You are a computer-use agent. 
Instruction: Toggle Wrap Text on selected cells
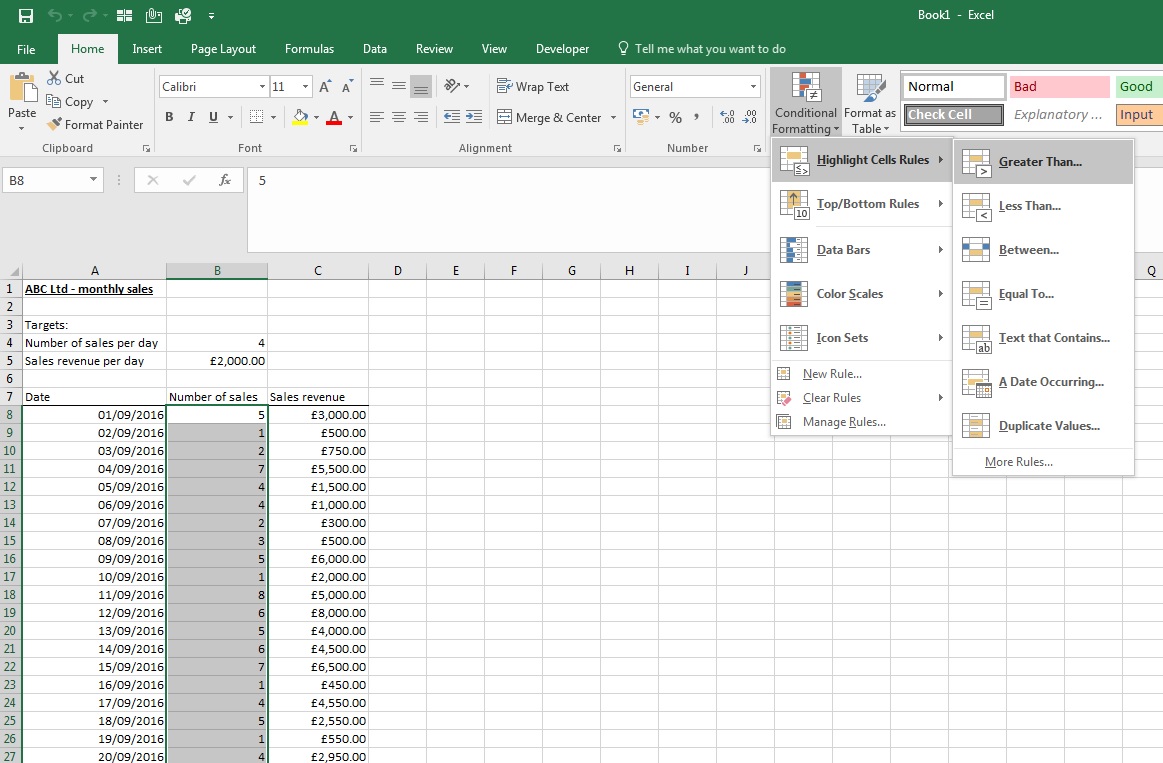tap(533, 87)
